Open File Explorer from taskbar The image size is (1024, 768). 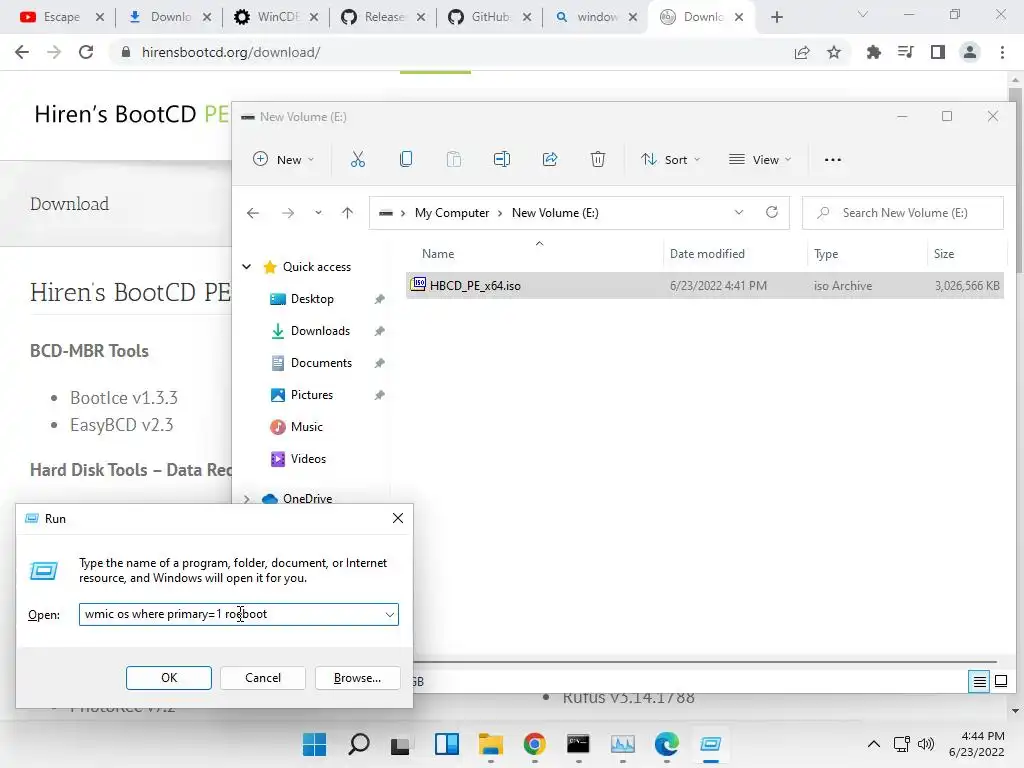click(490, 744)
